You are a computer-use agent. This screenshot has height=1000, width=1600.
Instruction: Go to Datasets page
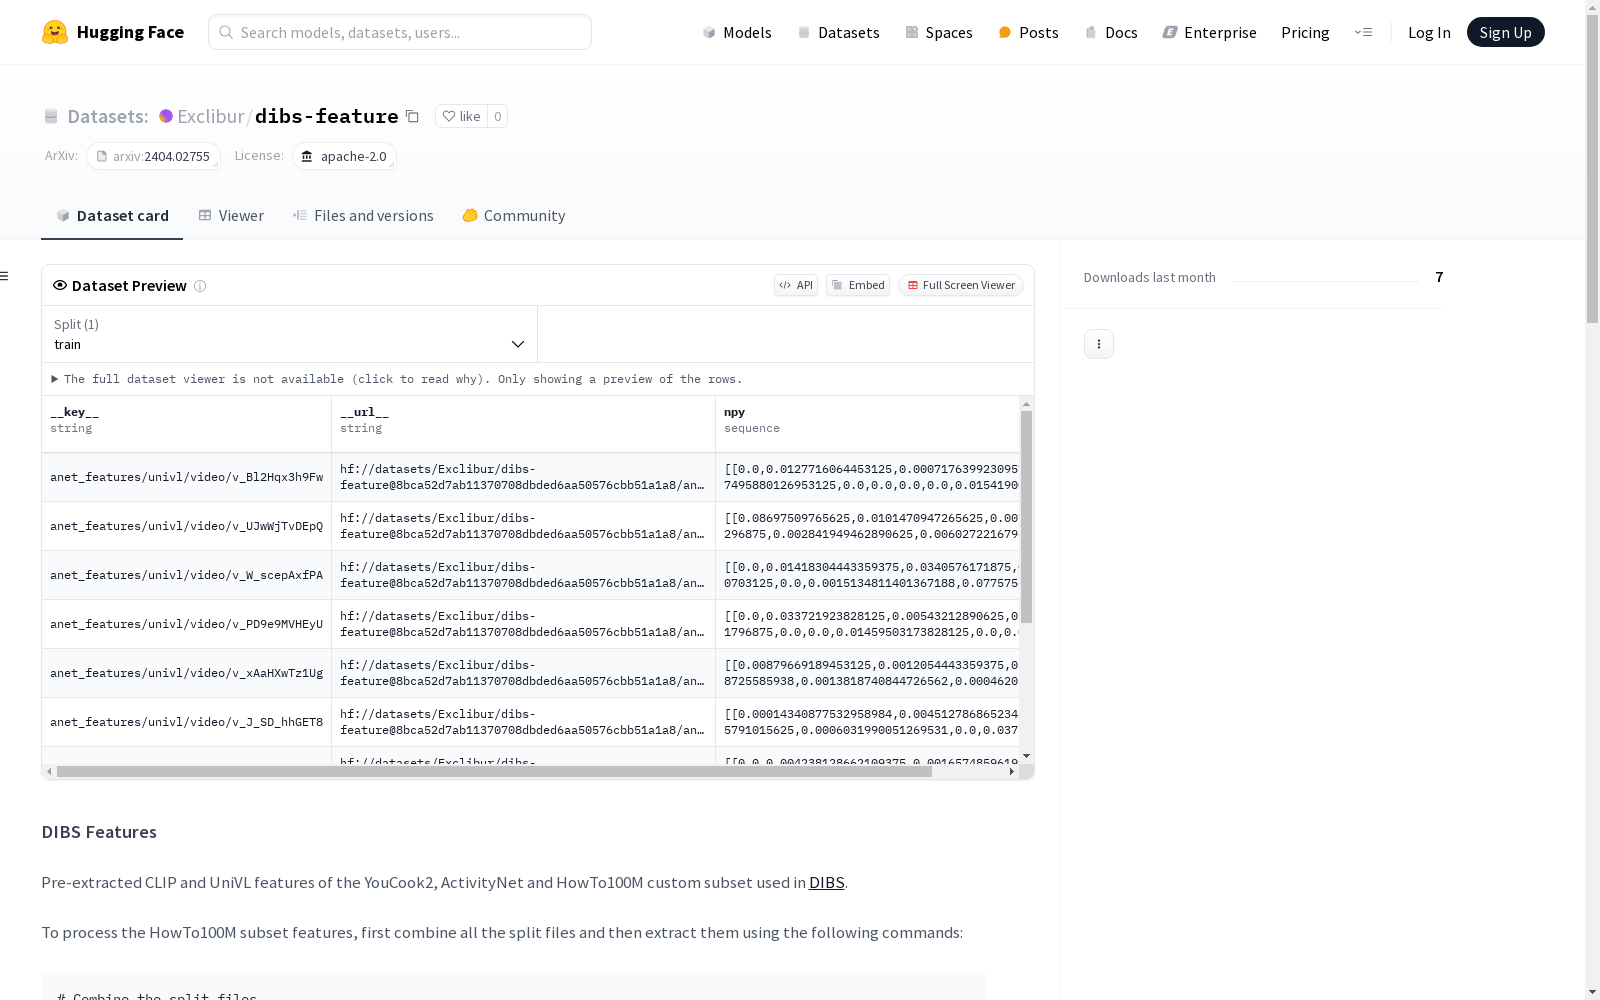(x=838, y=32)
